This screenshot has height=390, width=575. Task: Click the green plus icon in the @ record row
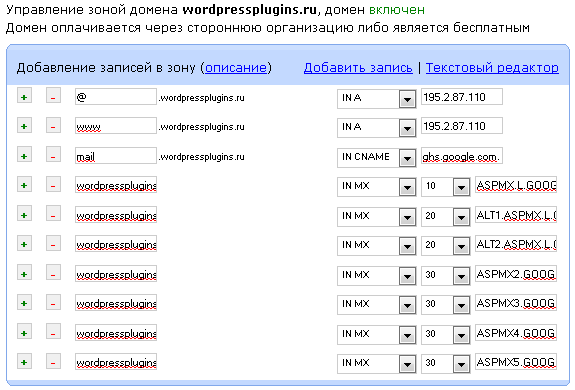click(x=24, y=97)
